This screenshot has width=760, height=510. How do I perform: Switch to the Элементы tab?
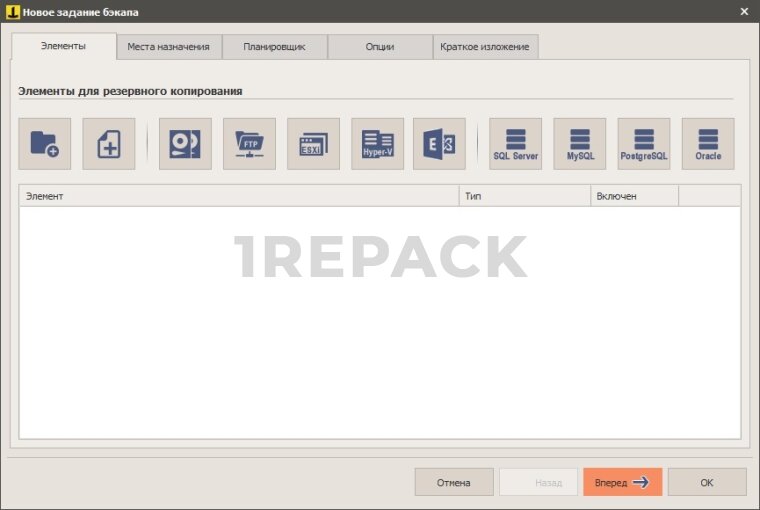64,47
